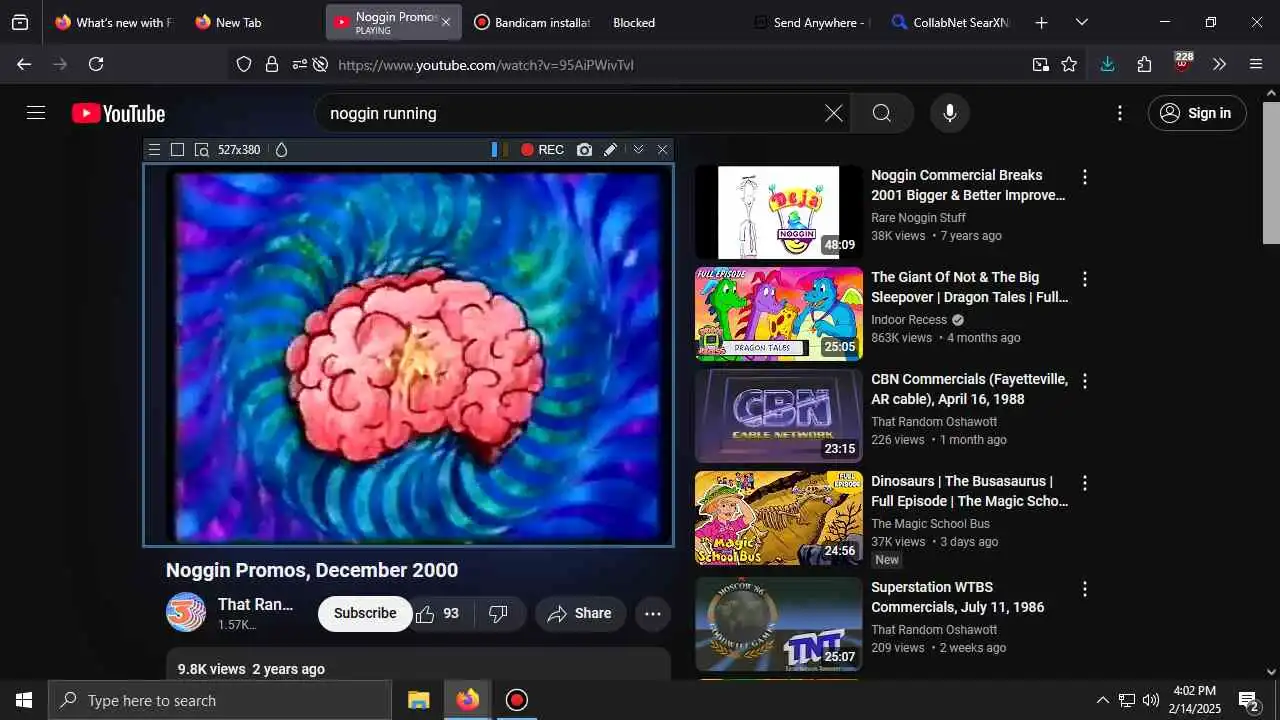
Task: Open Firefox application menu
Action: tap(1256, 64)
